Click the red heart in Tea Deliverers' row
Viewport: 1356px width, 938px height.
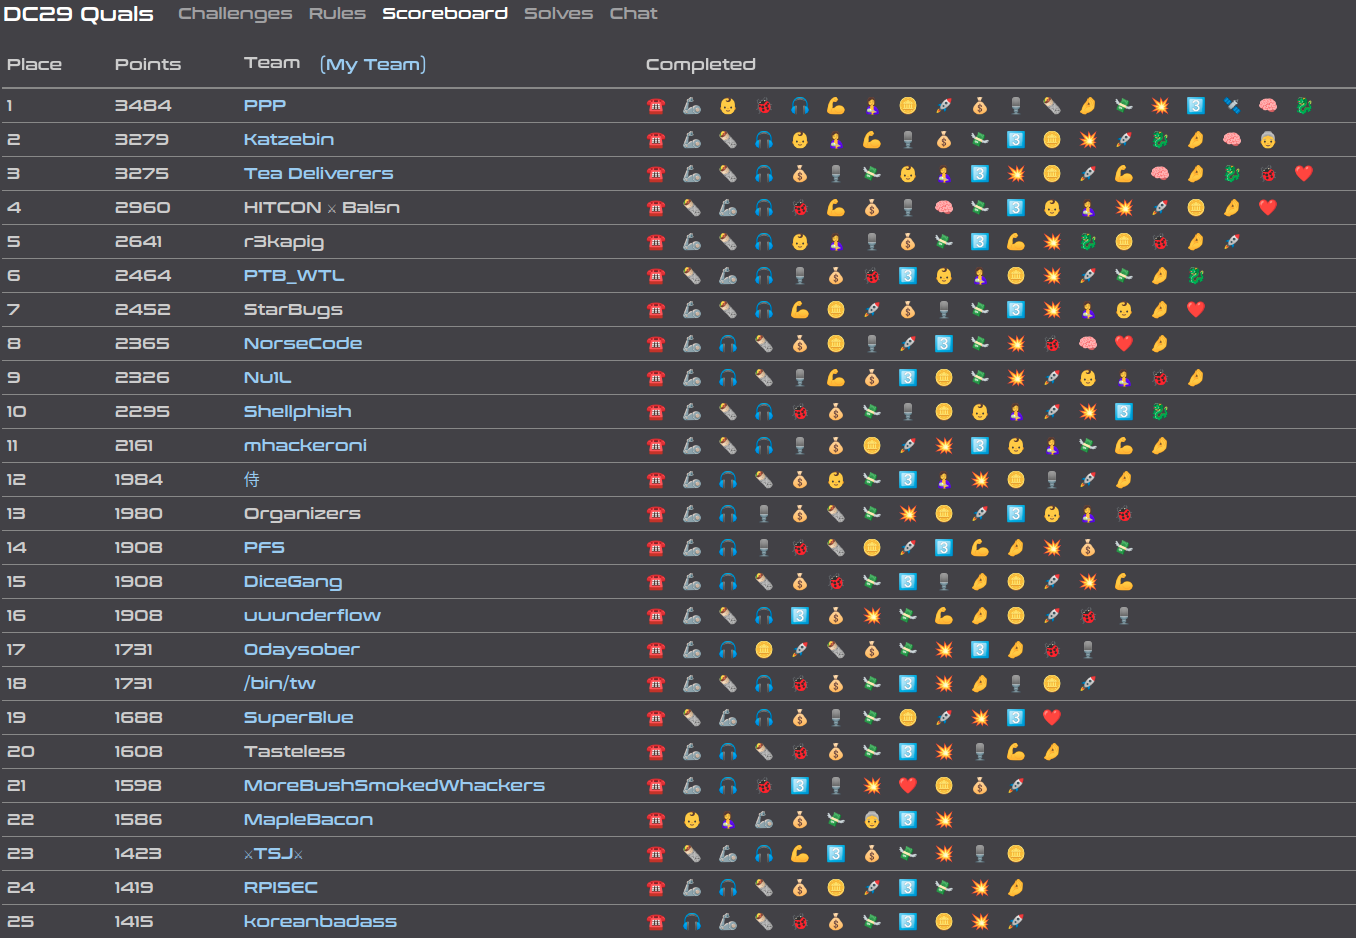click(1304, 174)
